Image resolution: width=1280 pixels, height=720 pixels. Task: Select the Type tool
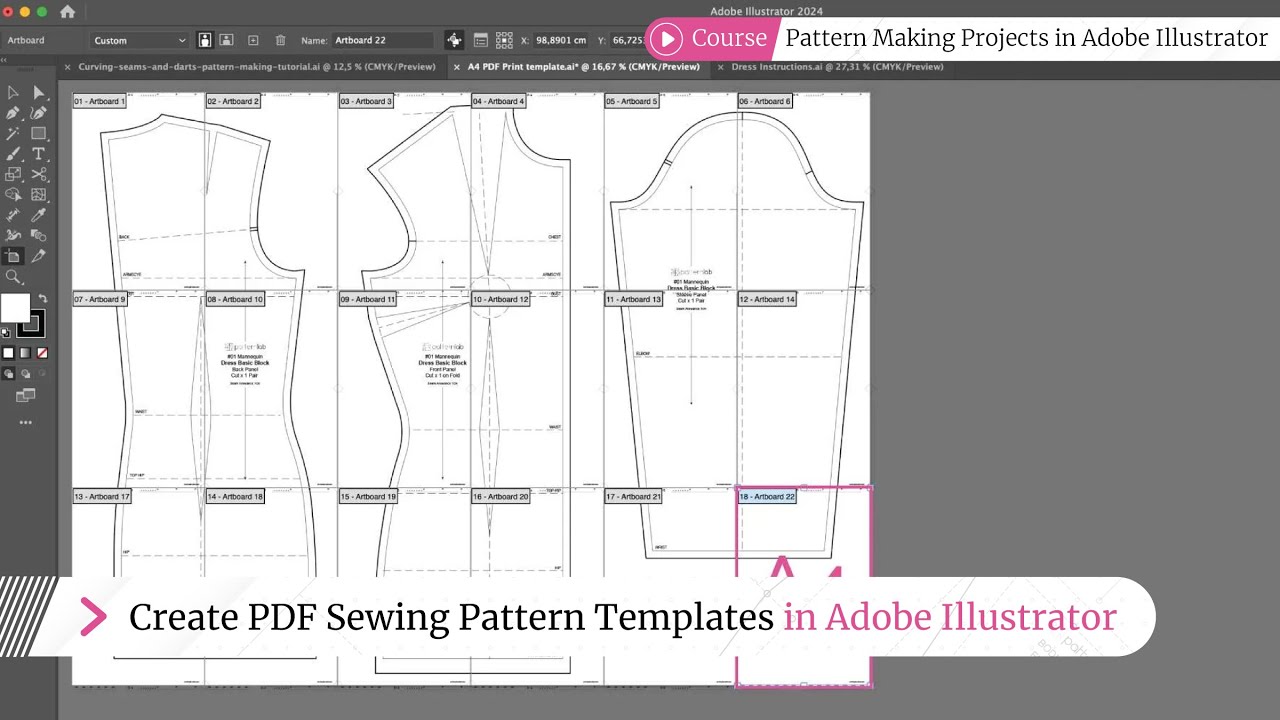coord(39,154)
